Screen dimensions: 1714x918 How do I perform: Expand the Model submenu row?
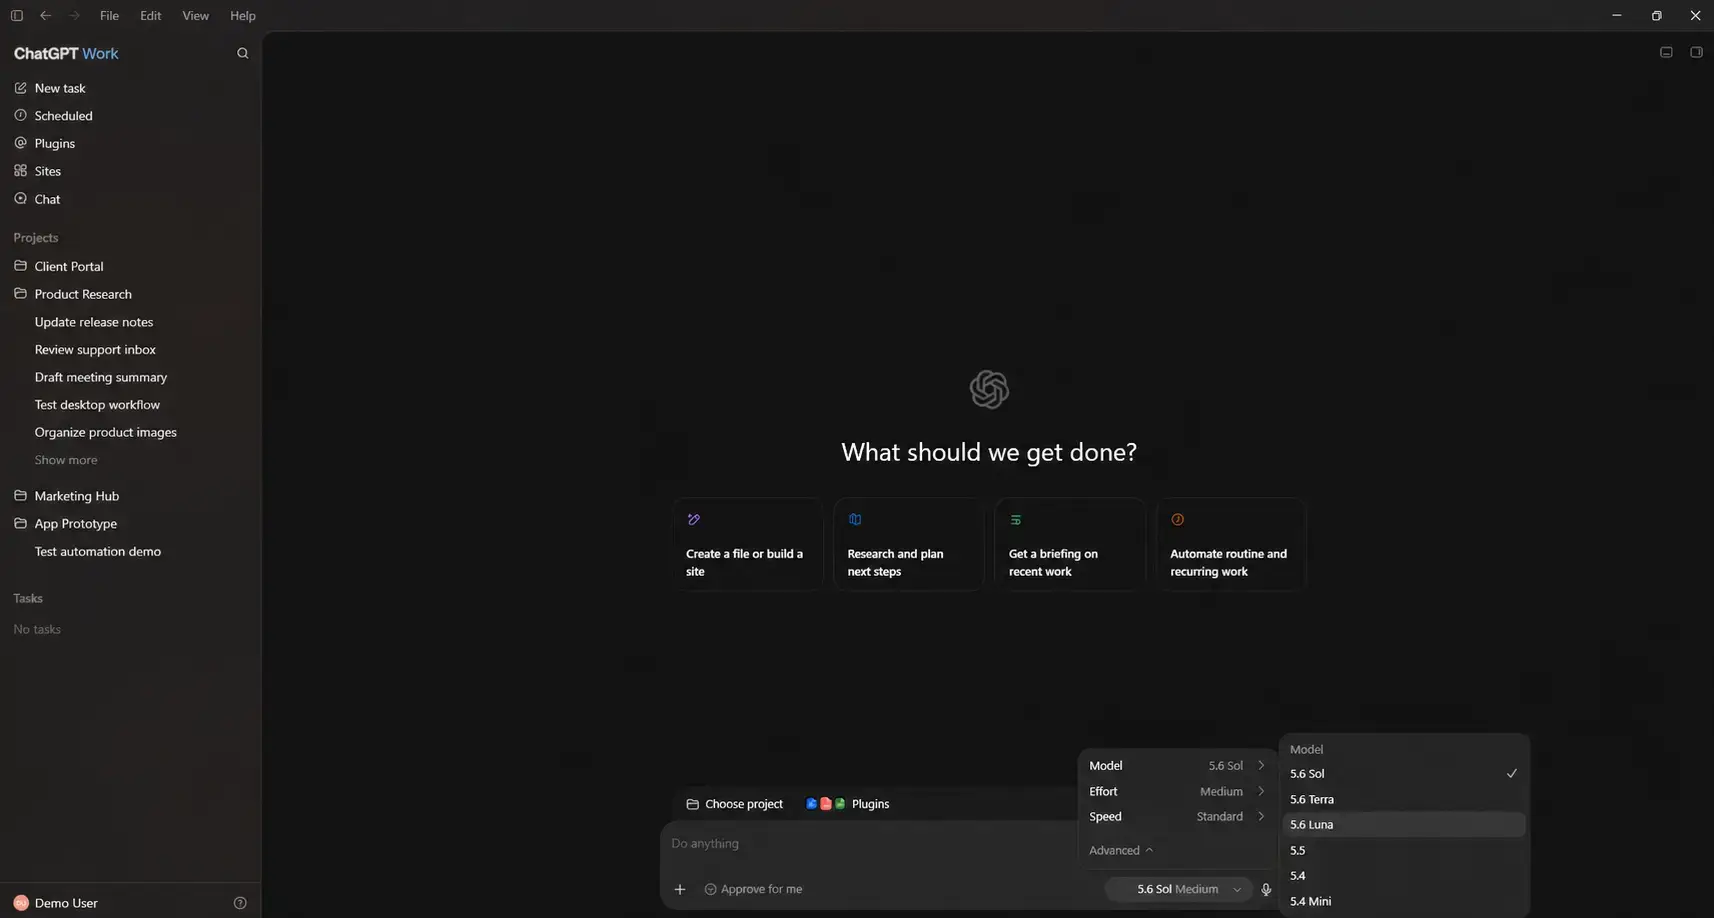1177,766
